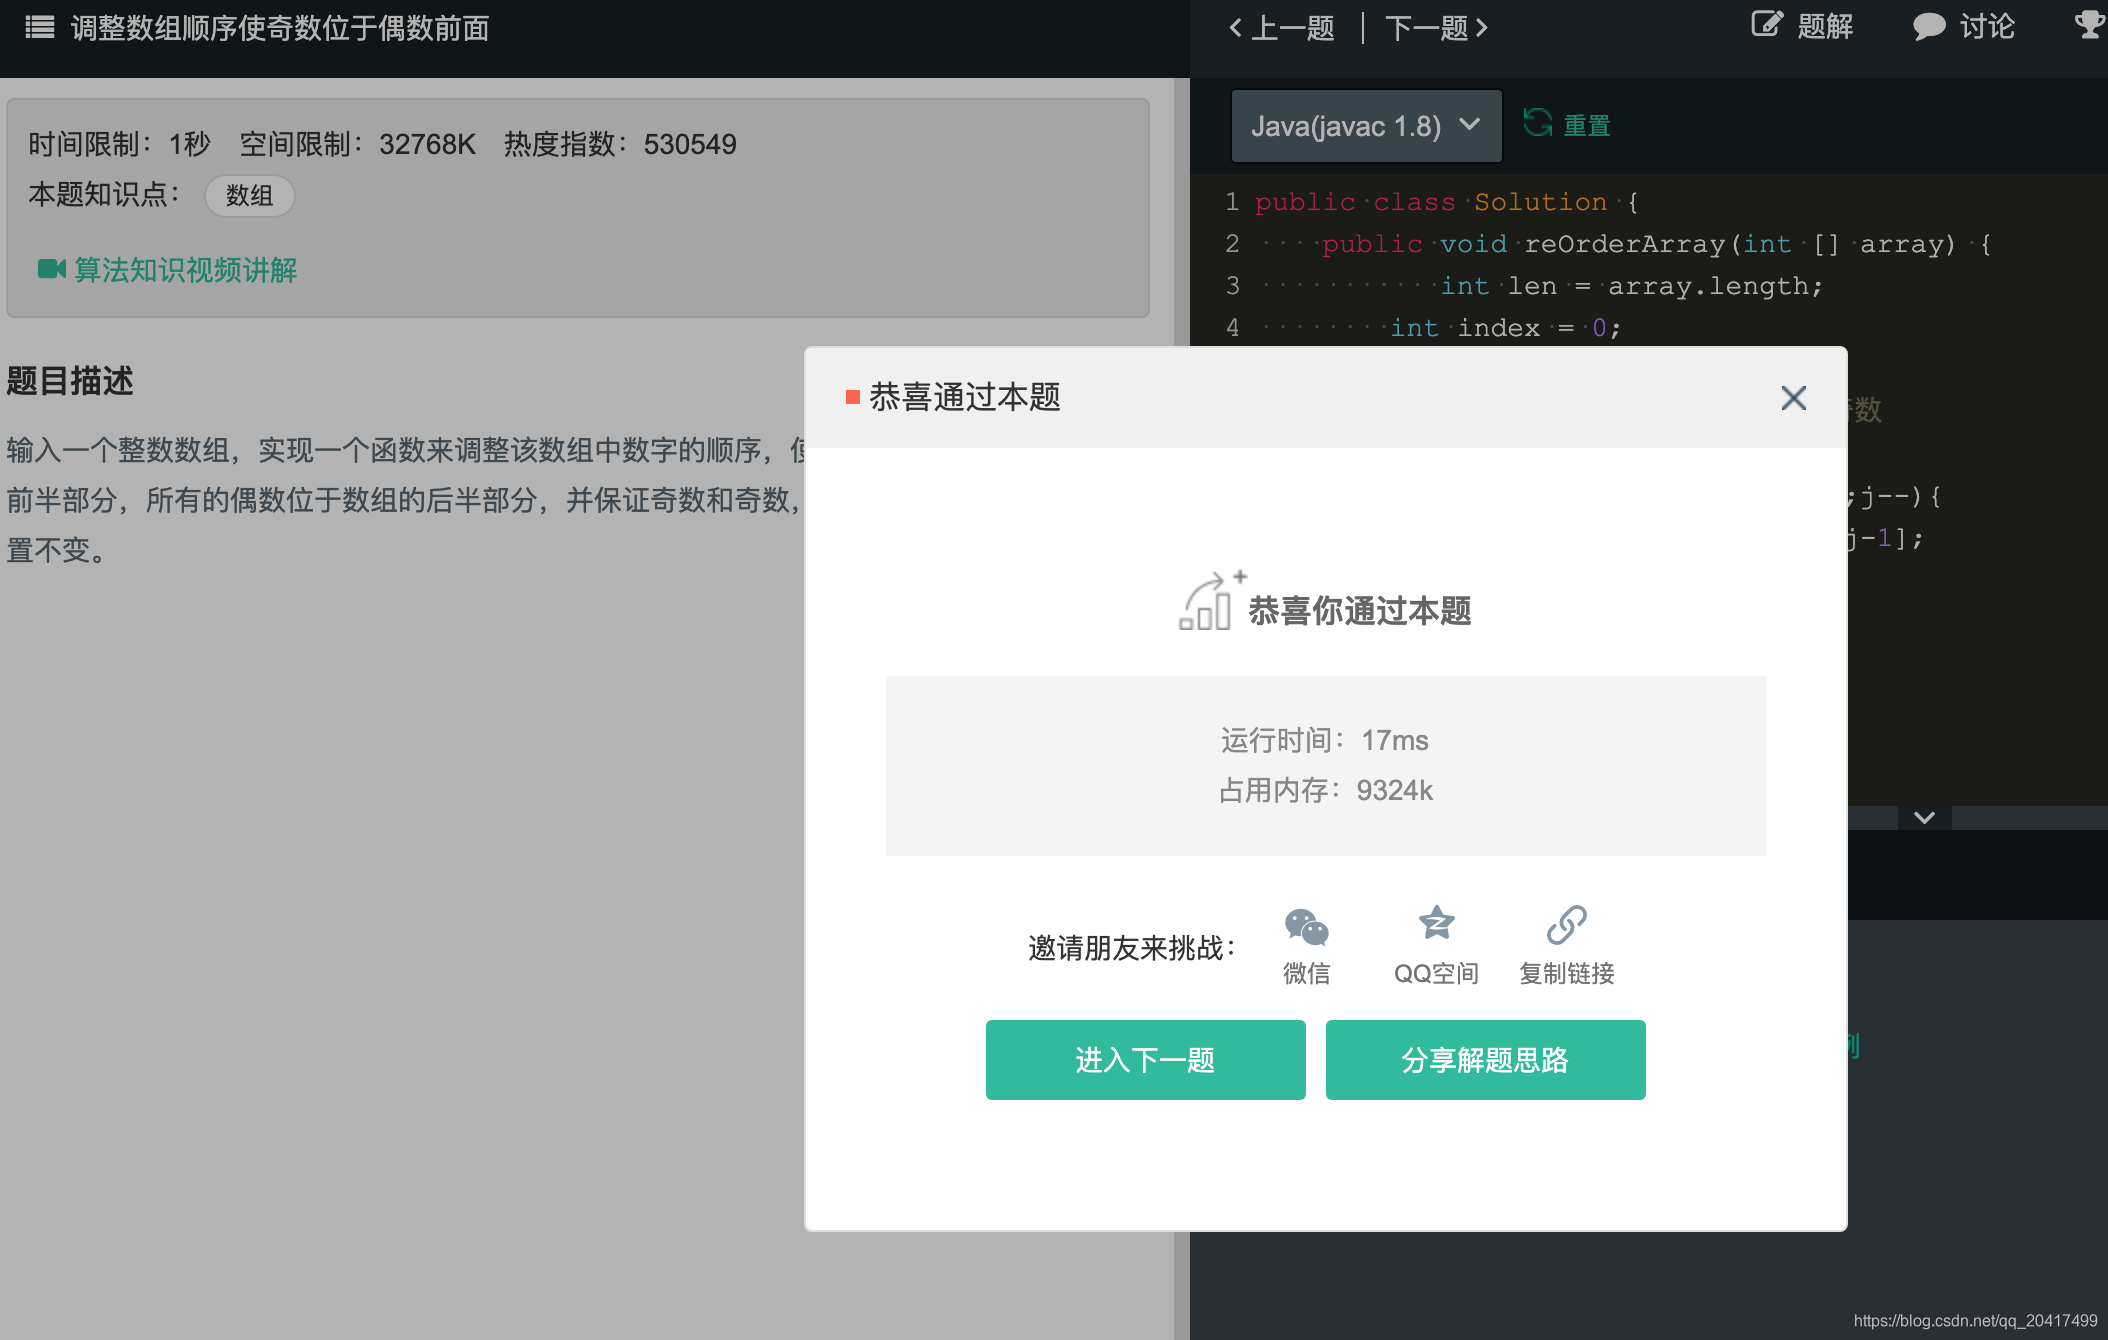Close the 恭喜通过本题 dialog
Image resolution: width=2108 pixels, height=1340 pixels.
[1794, 398]
